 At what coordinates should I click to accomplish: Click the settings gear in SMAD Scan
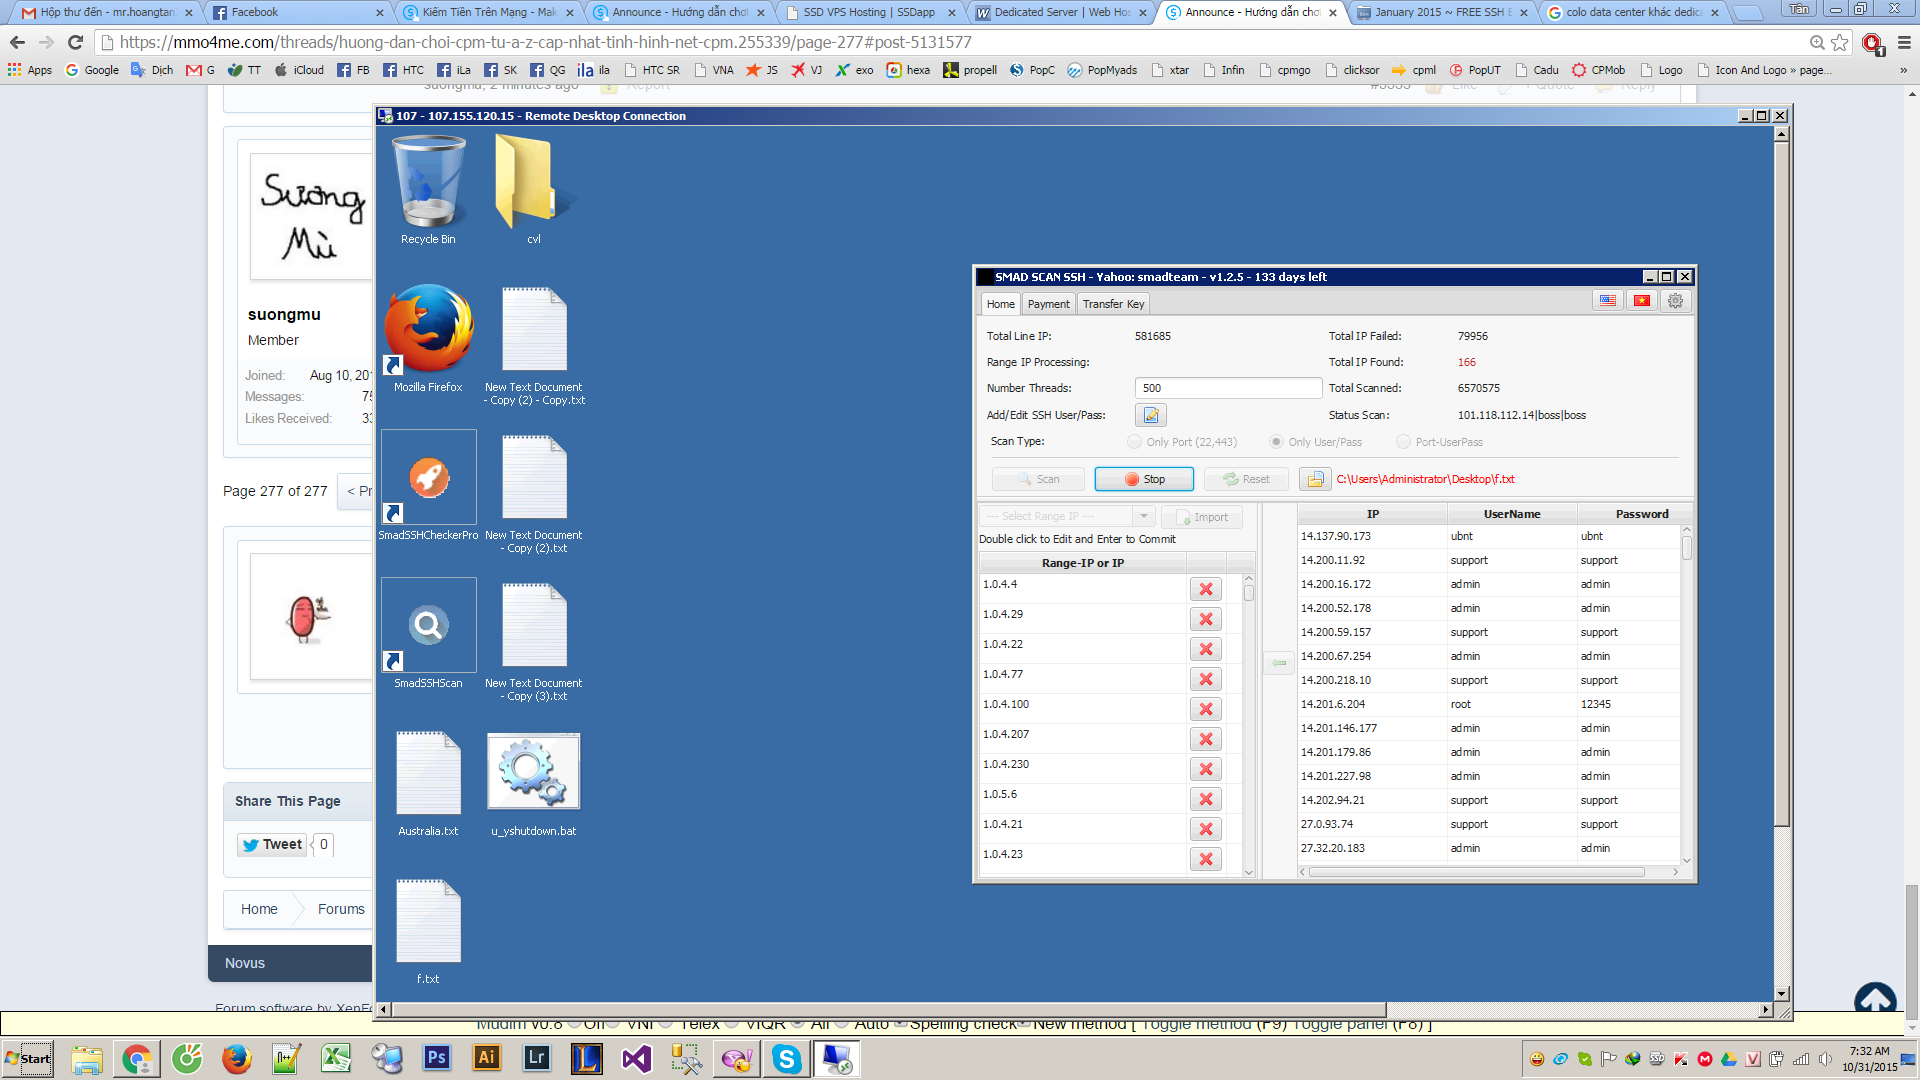(x=1675, y=301)
